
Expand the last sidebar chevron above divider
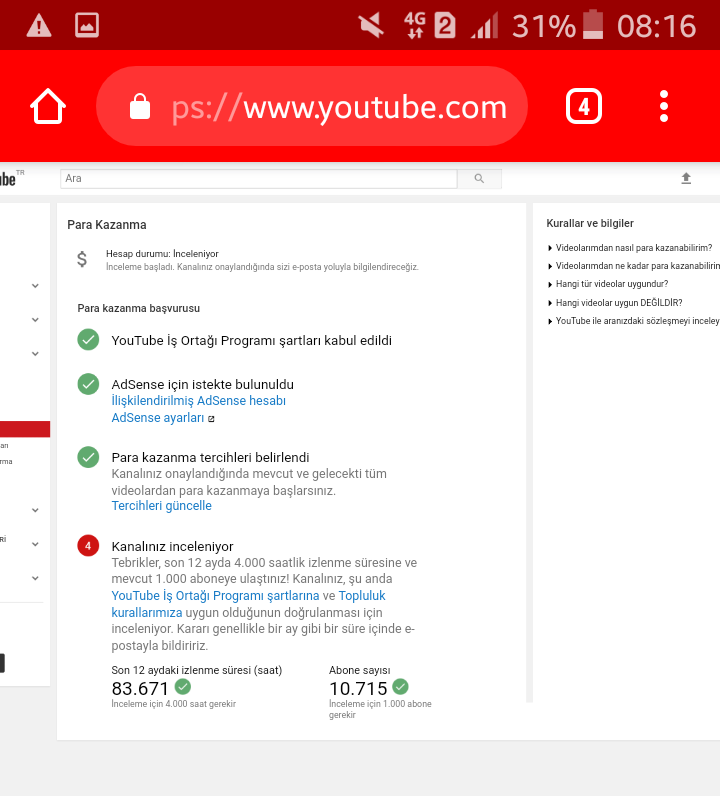(x=35, y=578)
